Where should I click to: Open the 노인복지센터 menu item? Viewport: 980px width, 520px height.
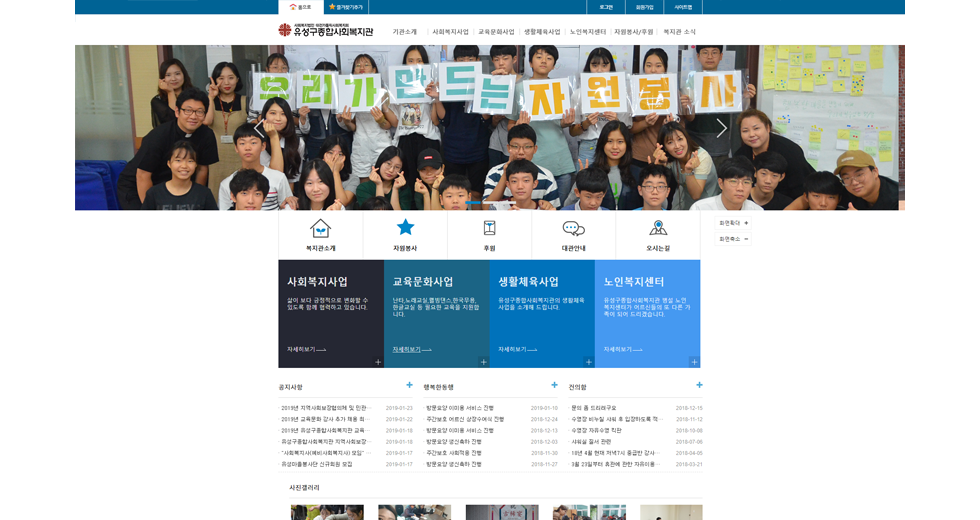point(587,32)
